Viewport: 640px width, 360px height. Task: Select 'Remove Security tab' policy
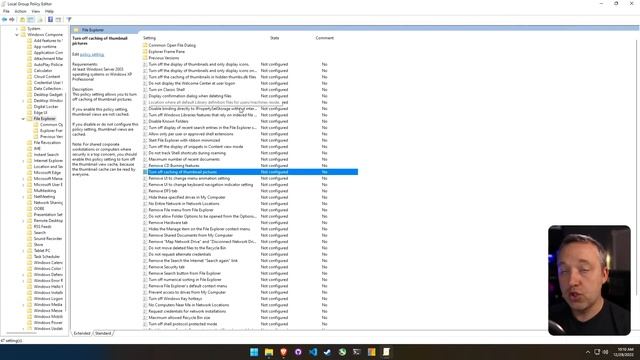coord(167,267)
